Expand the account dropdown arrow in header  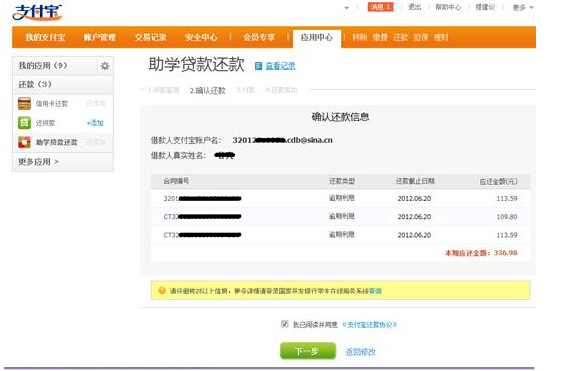(x=346, y=8)
